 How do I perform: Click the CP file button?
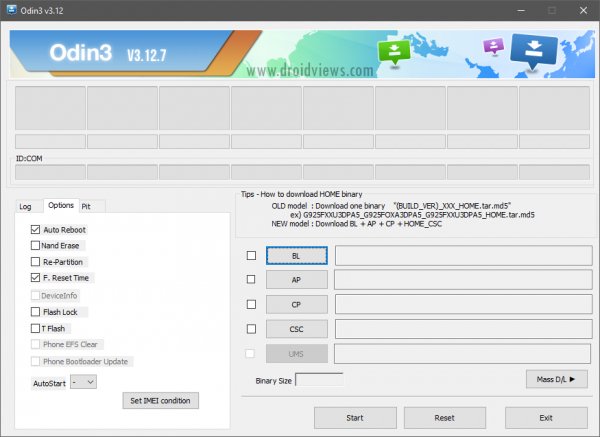pyautogui.click(x=297, y=305)
